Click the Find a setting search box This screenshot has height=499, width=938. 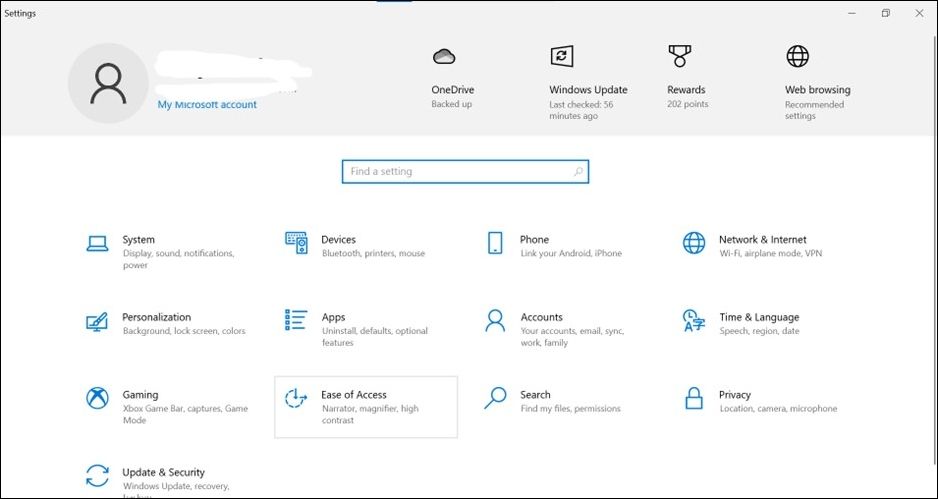464,172
